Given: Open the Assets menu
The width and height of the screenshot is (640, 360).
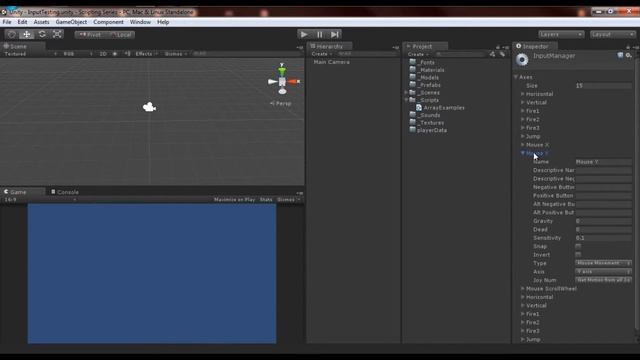Looking at the screenshot, I should tap(41, 22).
